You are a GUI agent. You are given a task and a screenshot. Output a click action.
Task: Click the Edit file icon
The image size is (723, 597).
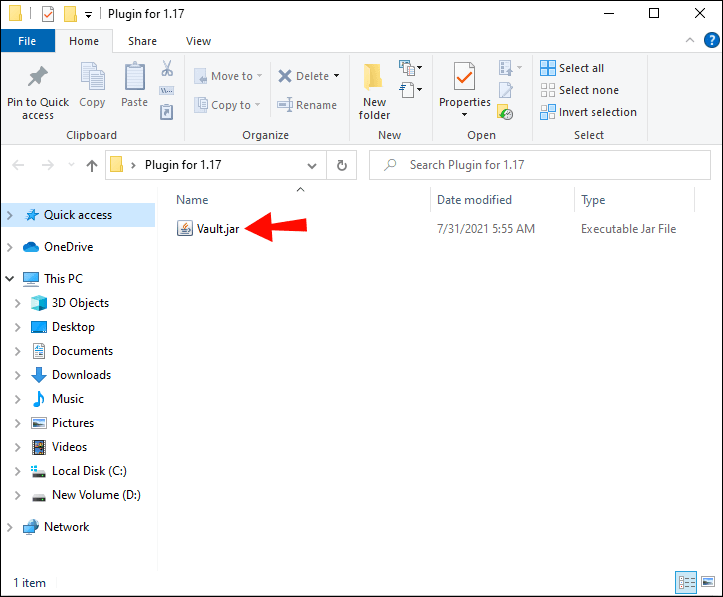pyautogui.click(x=505, y=90)
